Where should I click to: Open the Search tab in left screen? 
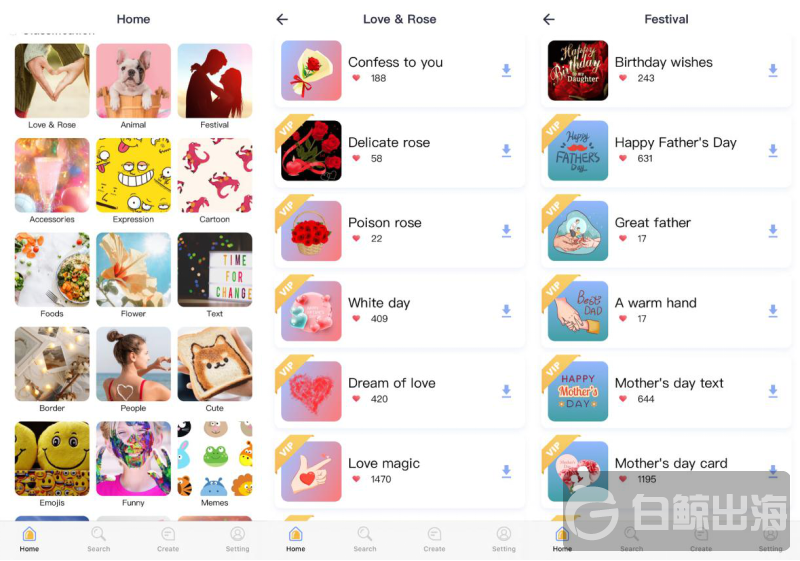coord(98,540)
